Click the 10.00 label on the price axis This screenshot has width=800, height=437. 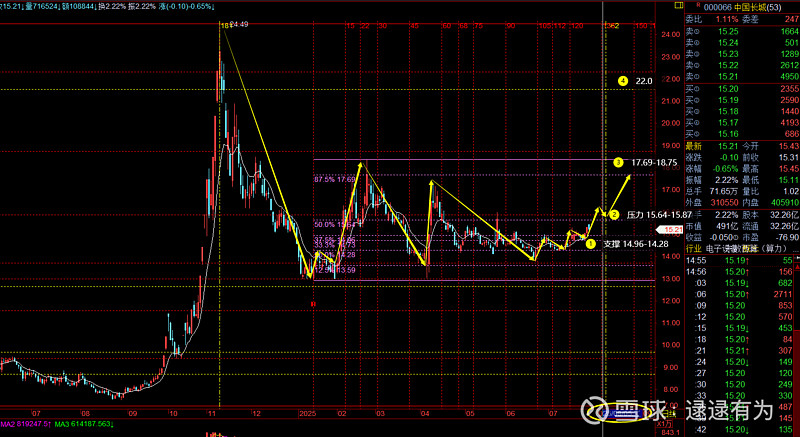[x=672, y=345]
